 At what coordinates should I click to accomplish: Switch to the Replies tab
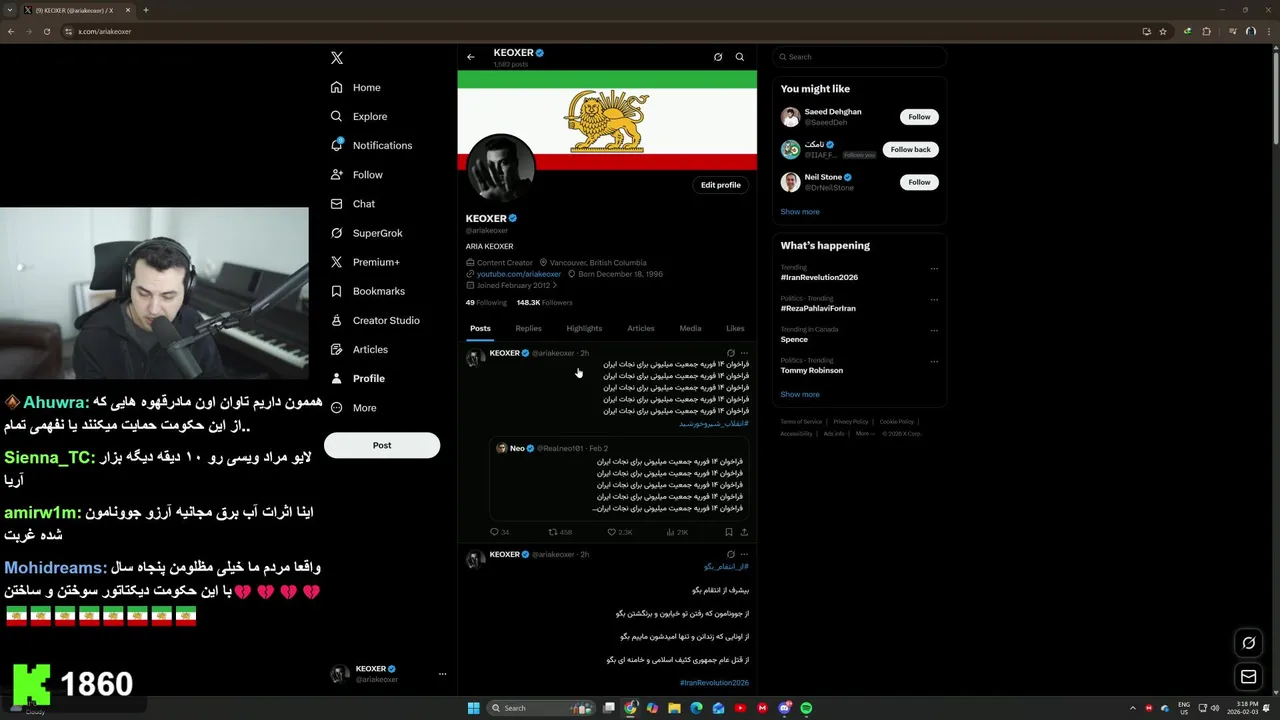pyautogui.click(x=528, y=328)
